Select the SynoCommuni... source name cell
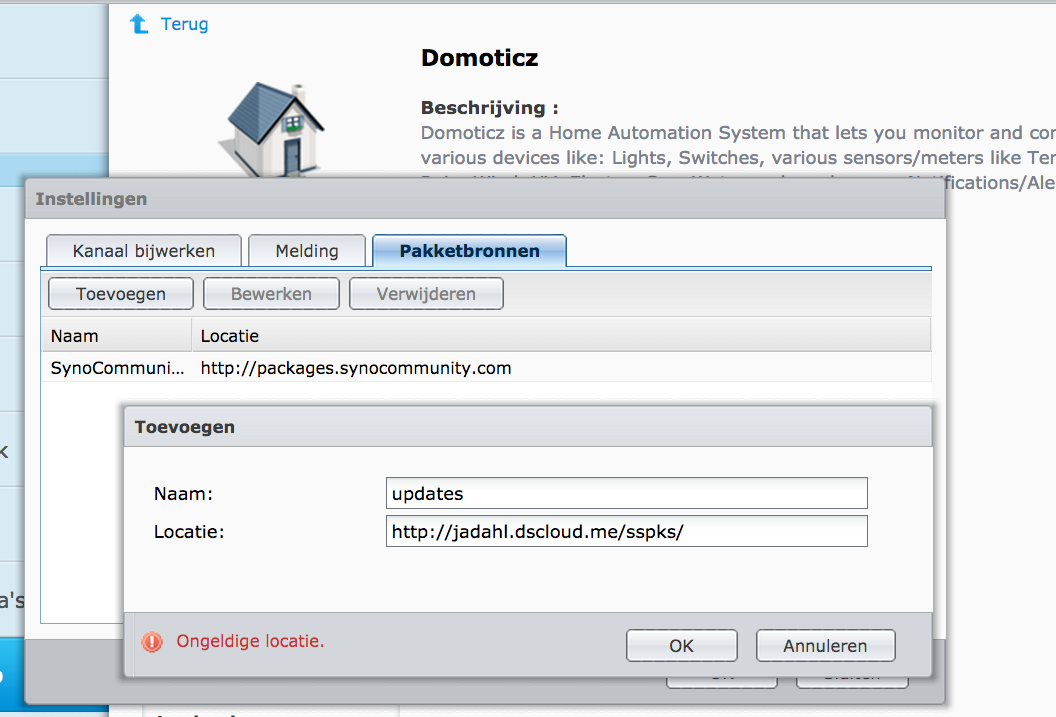1056x717 pixels. click(x=117, y=368)
